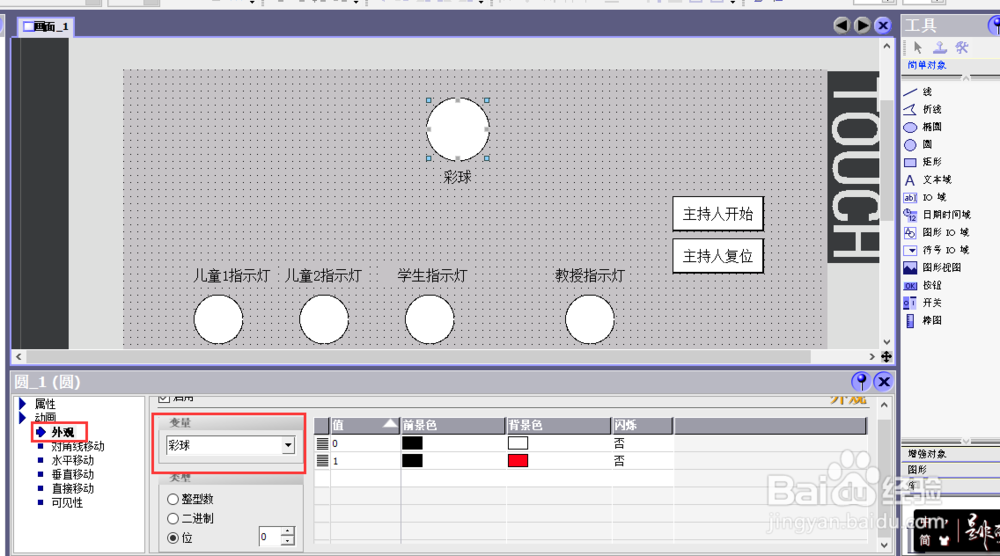Expand the 动画 tree node
The image size is (1000, 556).
(22, 418)
